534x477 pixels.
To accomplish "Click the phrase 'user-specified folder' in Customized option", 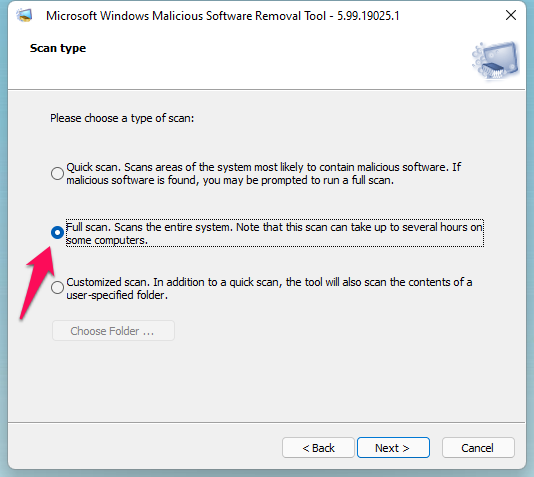I will (x=116, y=295).
